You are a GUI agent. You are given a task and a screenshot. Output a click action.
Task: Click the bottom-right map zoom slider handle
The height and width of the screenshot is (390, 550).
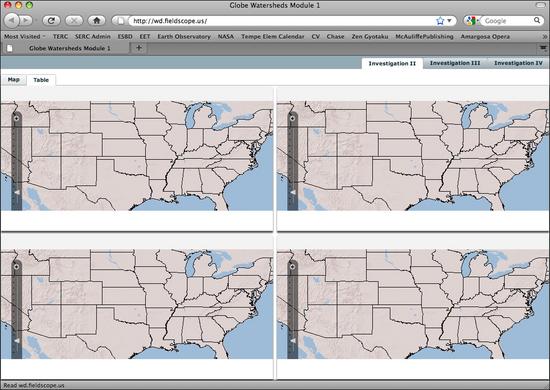click(293, 341)
